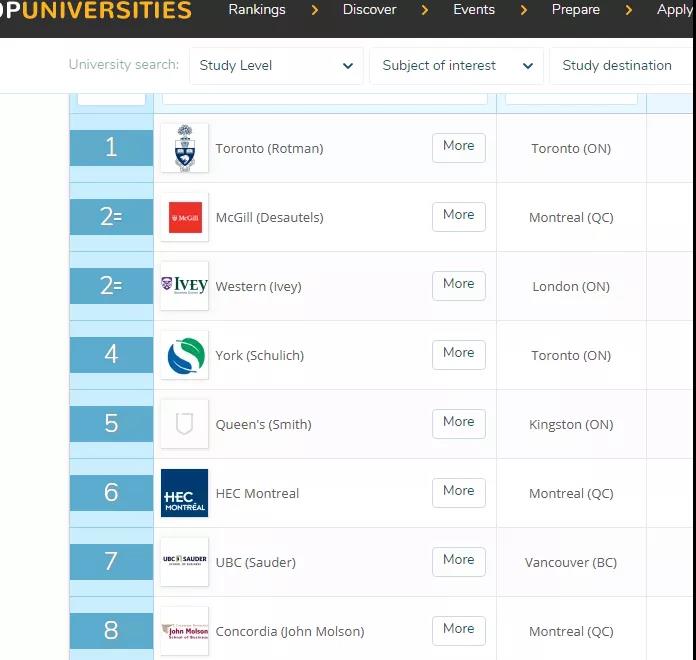Click the Ivey business school logo
This screenshot has width=696, height=660.
click(184, 286)
